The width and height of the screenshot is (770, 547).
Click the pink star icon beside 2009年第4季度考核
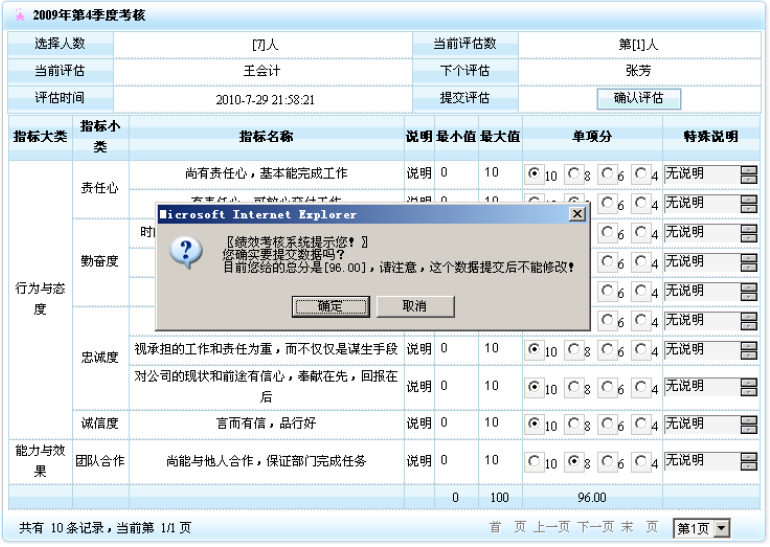coord(20,15)
